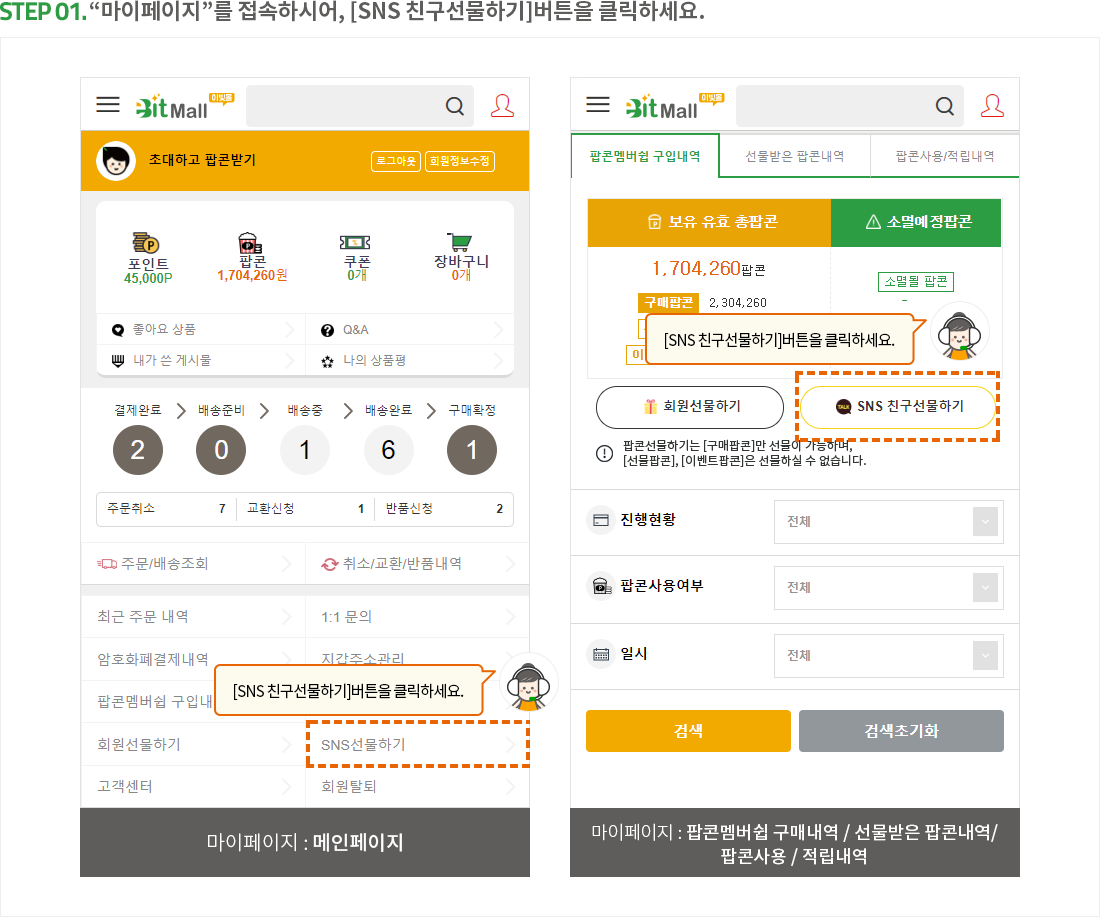Click user profile icon in right header
The image size is (1100, 917).
click(992, 105)
